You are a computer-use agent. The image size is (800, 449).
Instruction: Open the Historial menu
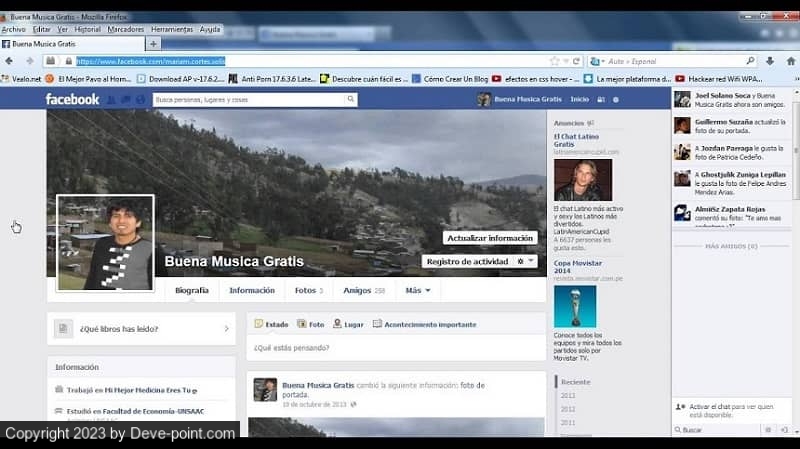(88, 30)
